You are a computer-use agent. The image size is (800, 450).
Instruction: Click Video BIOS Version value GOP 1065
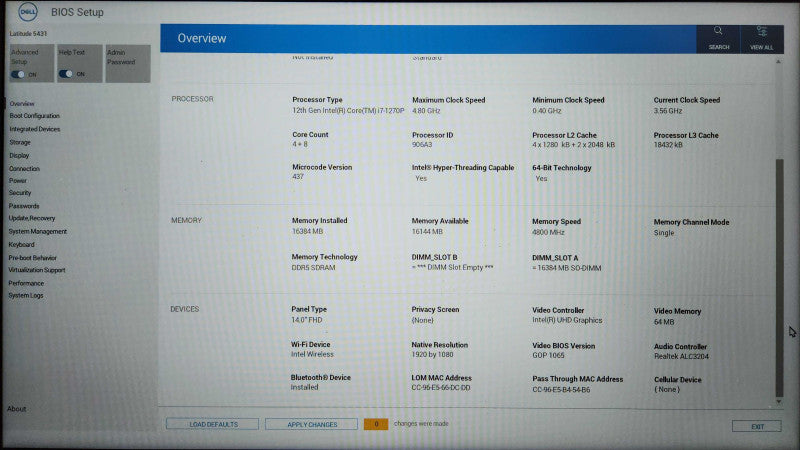(548, 356)
